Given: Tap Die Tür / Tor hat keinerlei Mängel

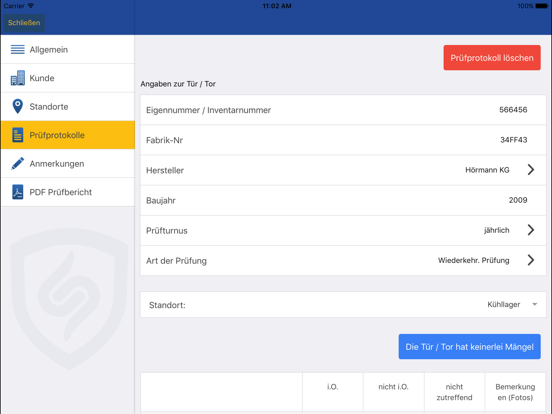Looking at the screenshot, I should click(x=469, y=347).
